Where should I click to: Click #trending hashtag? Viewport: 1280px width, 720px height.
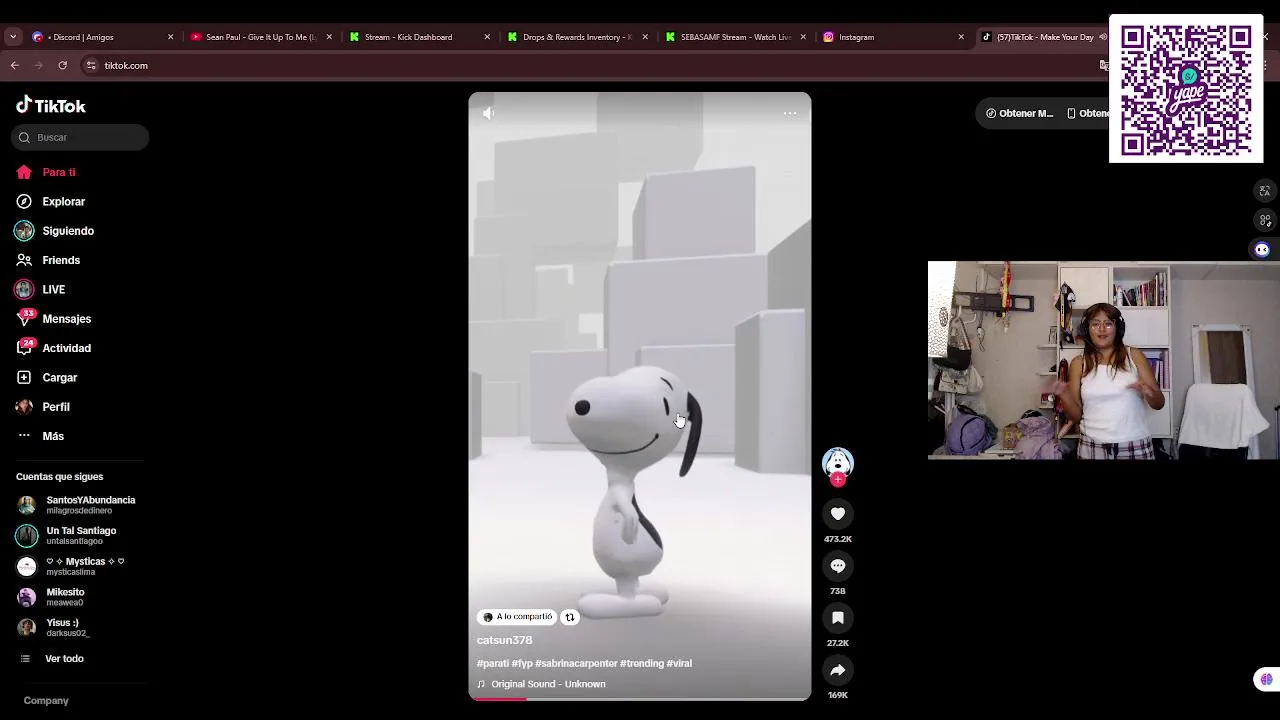[642, 663]
